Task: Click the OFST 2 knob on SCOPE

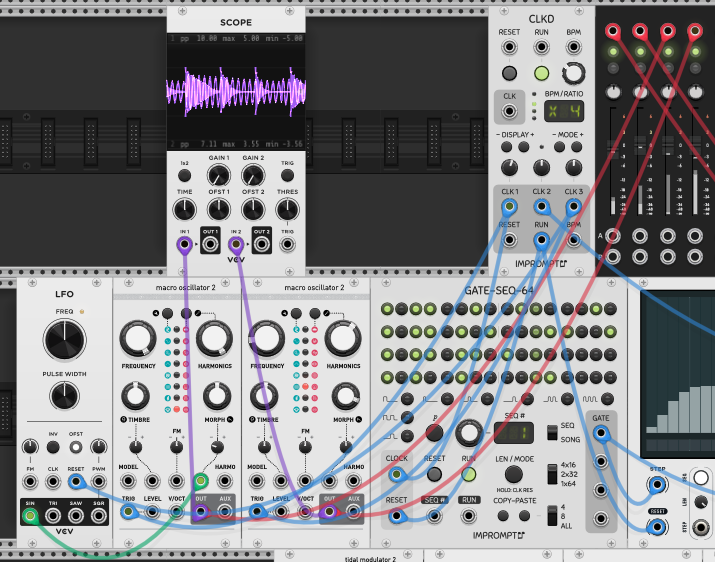Action: (x=253, y=210)
